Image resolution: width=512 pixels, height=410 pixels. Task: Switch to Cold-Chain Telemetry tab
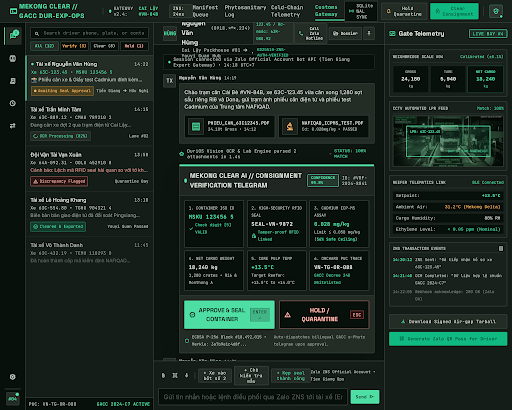(287, 11)
